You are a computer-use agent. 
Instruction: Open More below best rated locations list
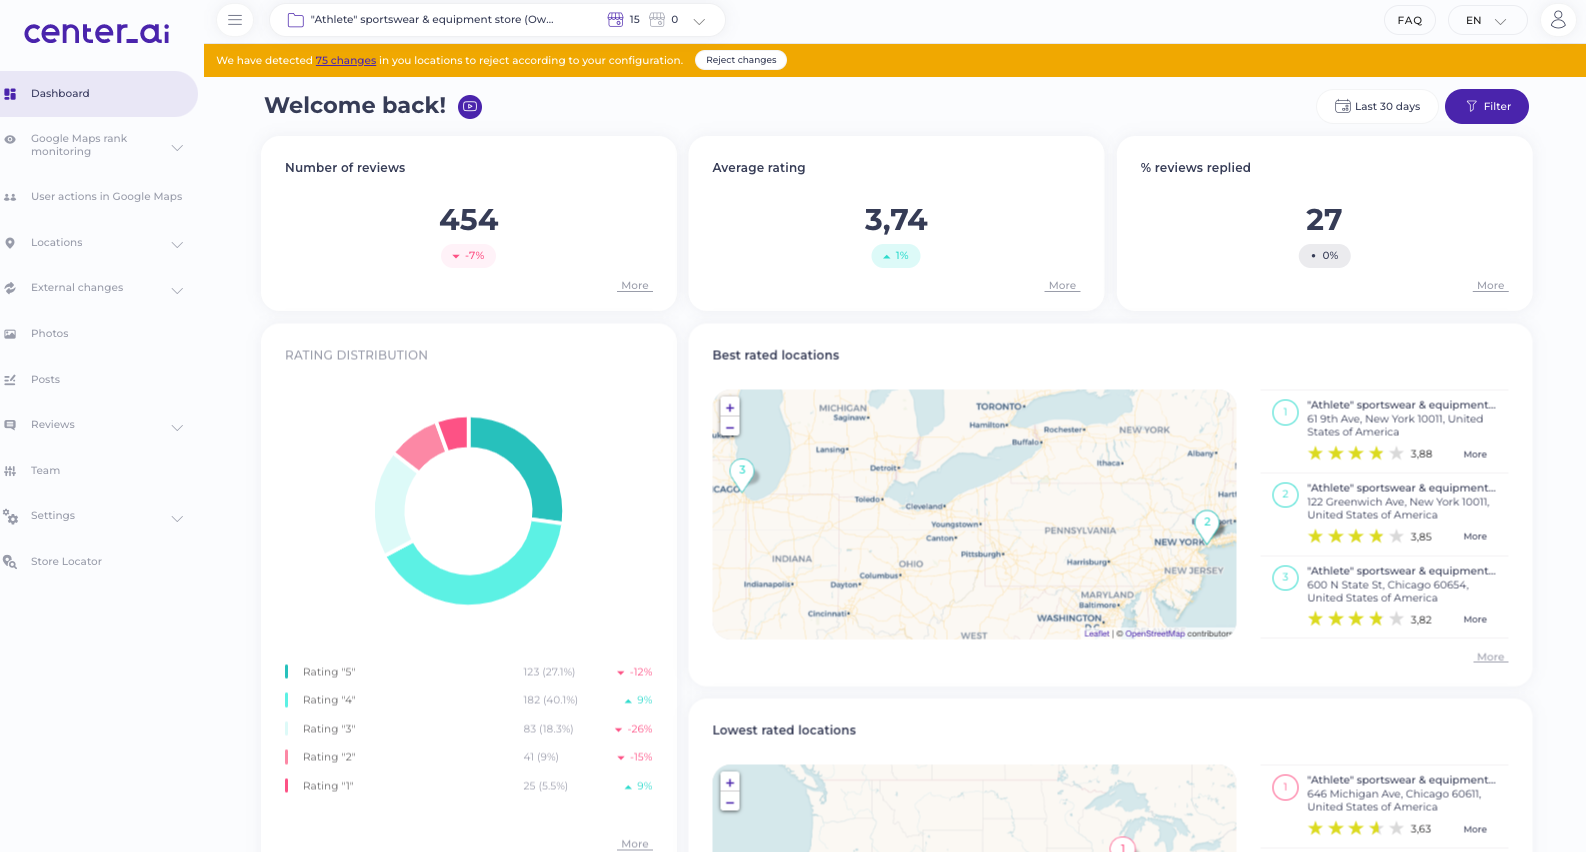click(x=1490, y=657)
